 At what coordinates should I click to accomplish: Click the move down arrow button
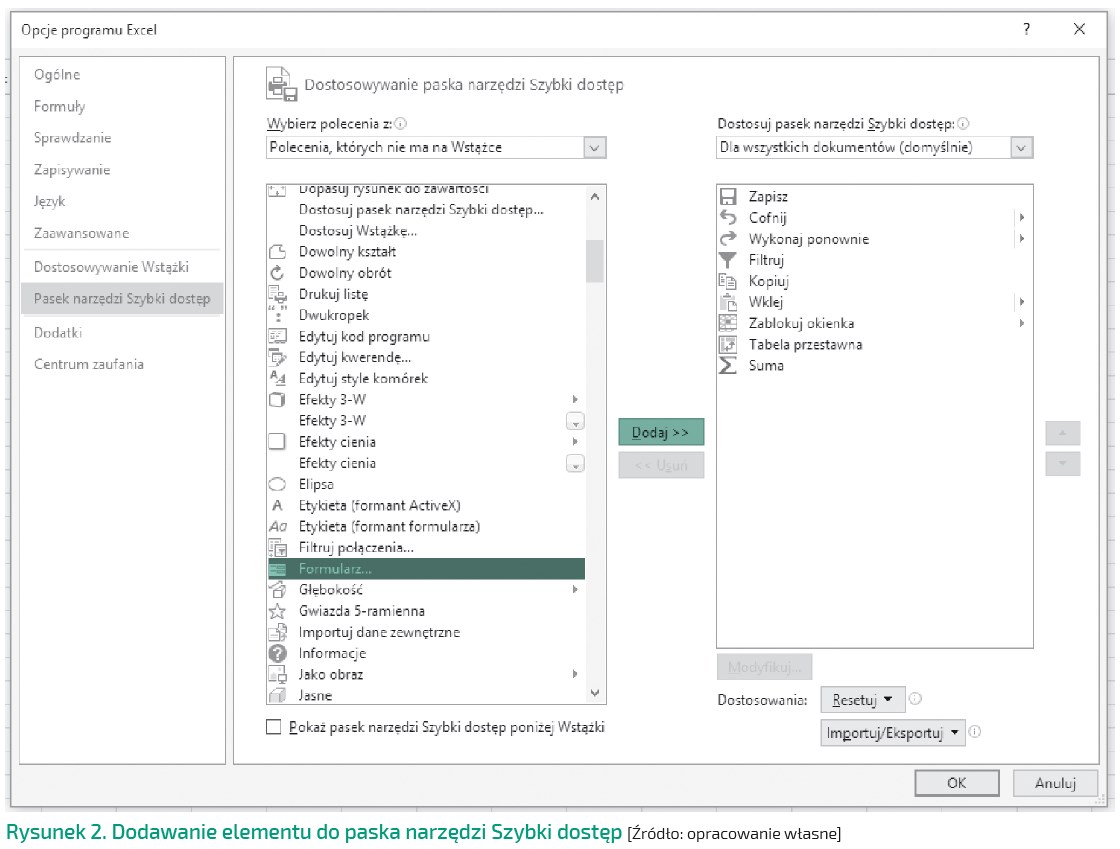[1063, 464]
